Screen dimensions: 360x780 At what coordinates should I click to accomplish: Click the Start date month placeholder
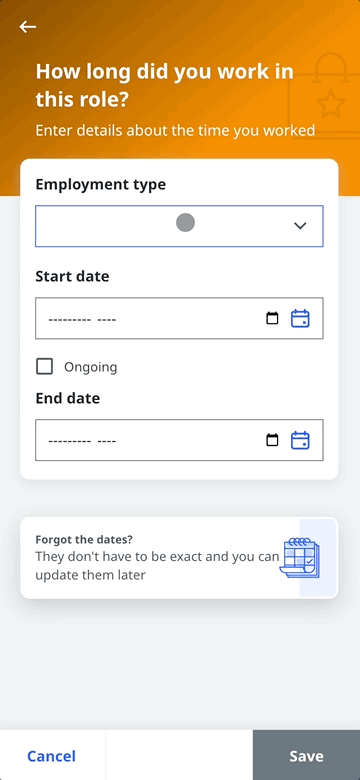point(70,319)
